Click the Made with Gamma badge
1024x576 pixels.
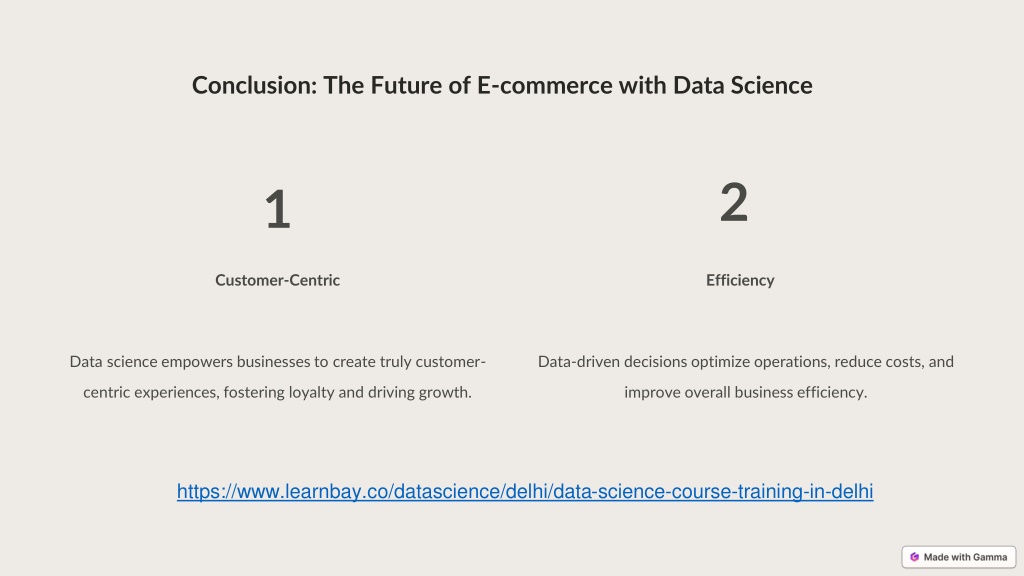click(959, 557)
